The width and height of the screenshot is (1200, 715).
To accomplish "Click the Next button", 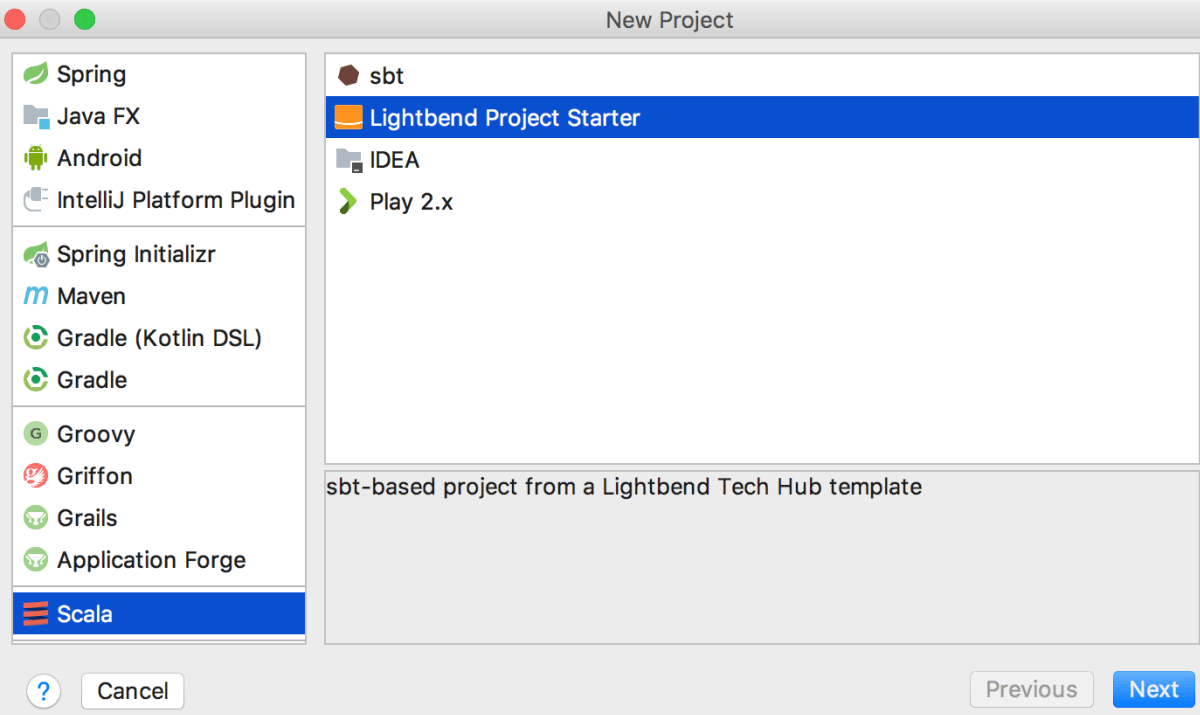I will [x=1153, y=689].
